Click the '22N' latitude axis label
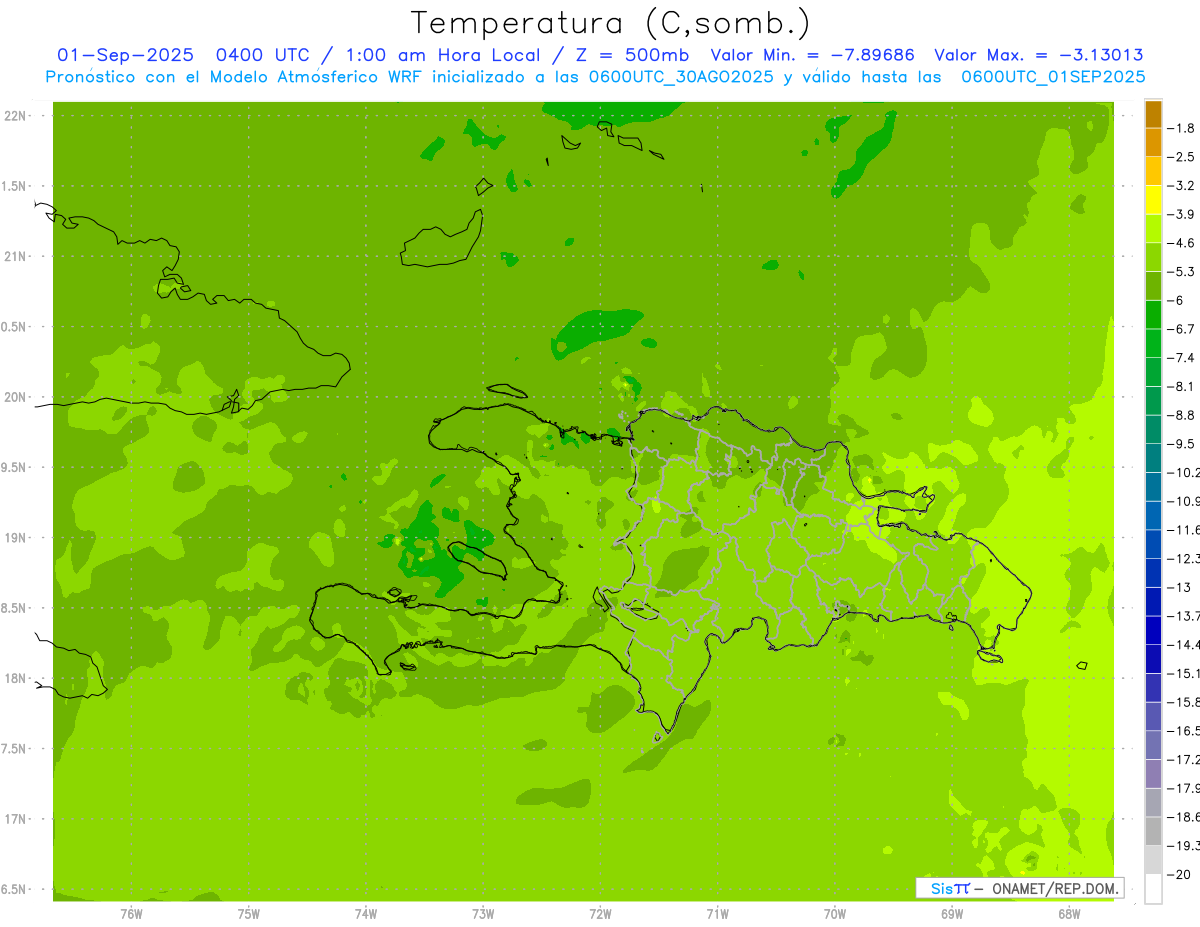Viewport: 1200px width, 927px height. tap(16, 116)
